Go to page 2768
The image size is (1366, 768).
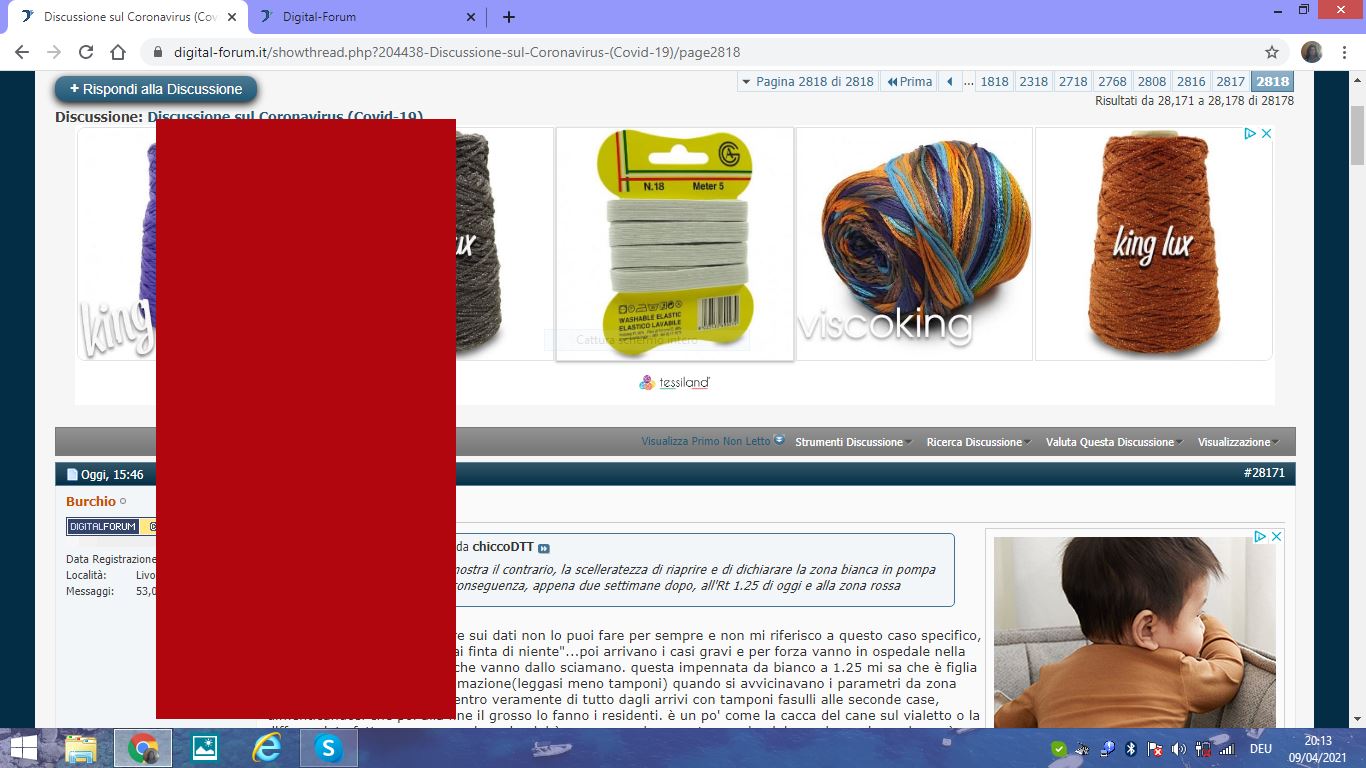click(1112, 82)
